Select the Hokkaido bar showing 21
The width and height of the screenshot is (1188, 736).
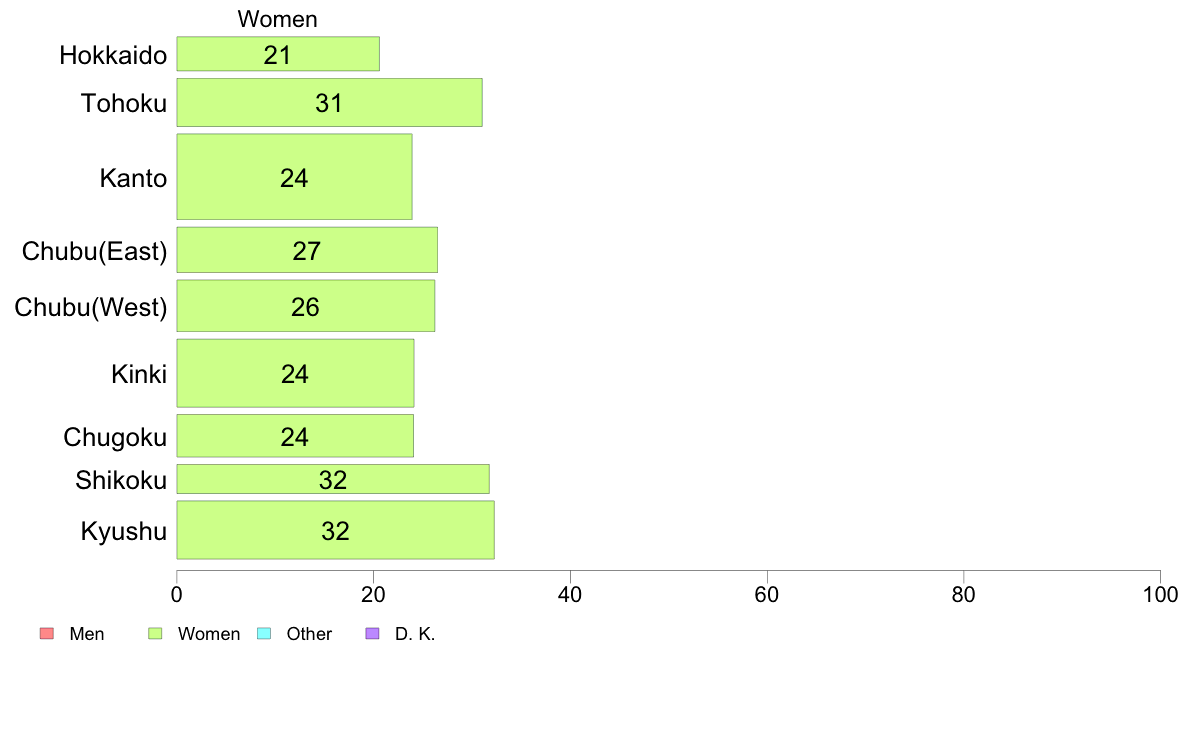point(278,54)
